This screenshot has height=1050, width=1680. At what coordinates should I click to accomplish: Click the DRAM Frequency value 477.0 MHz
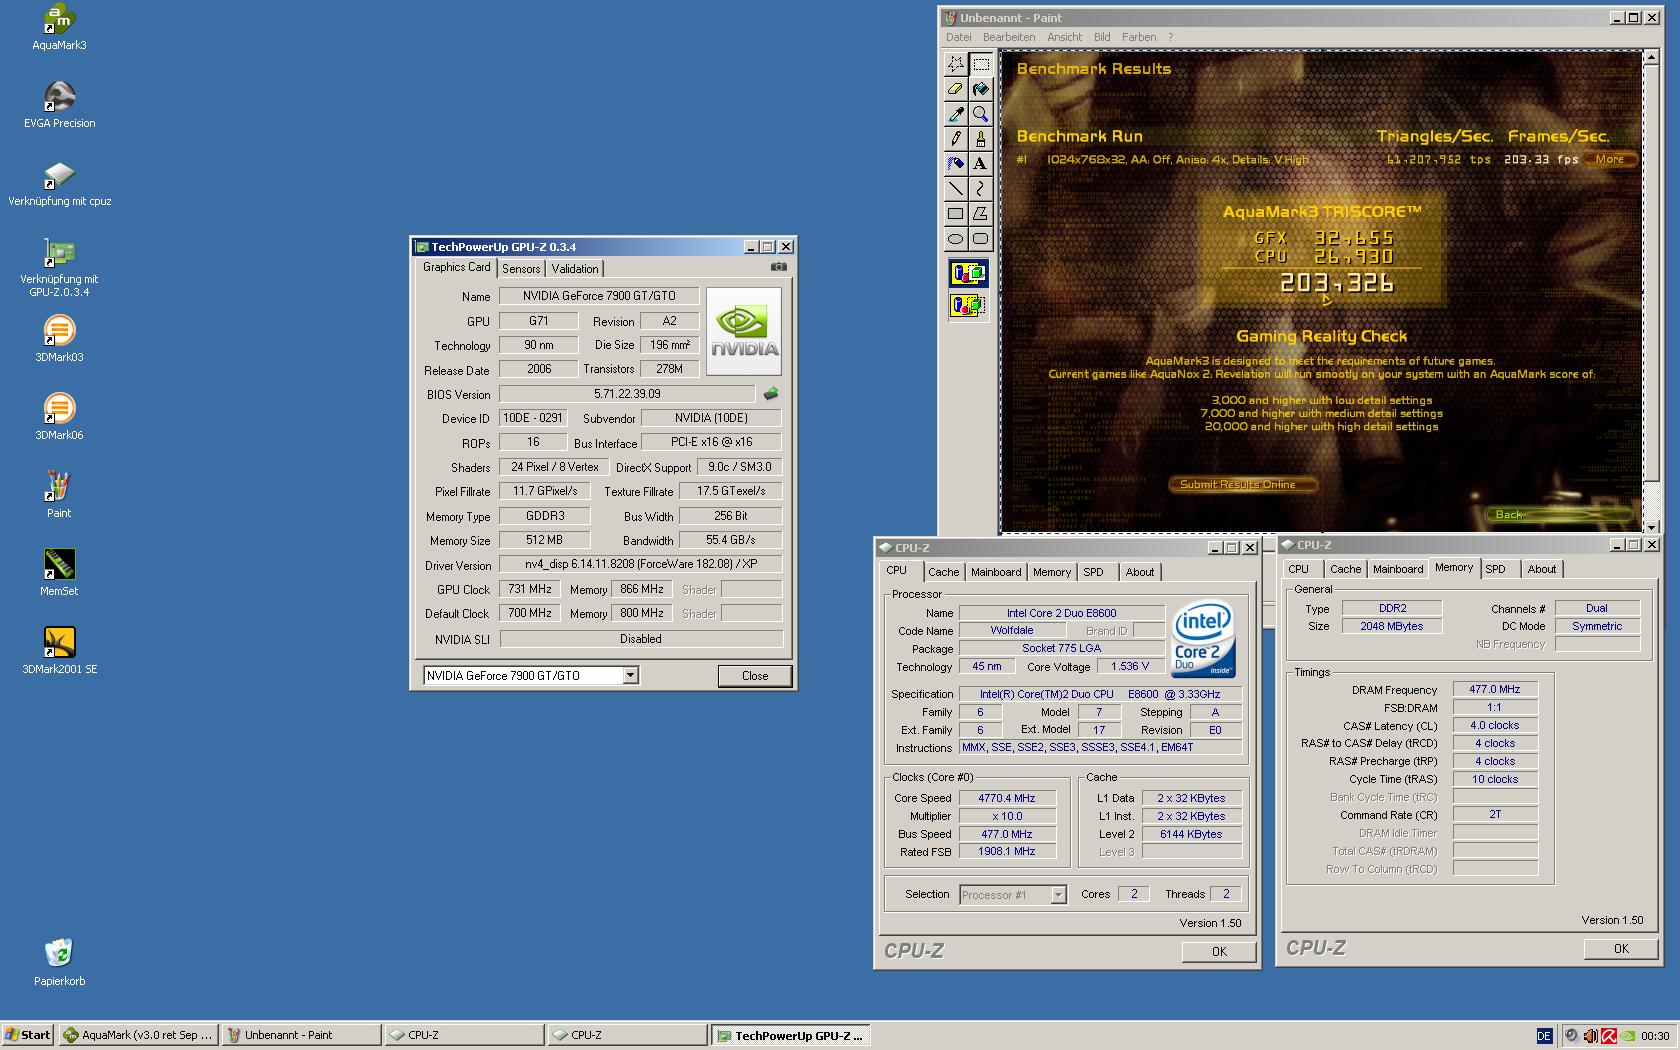point(1495,689)
